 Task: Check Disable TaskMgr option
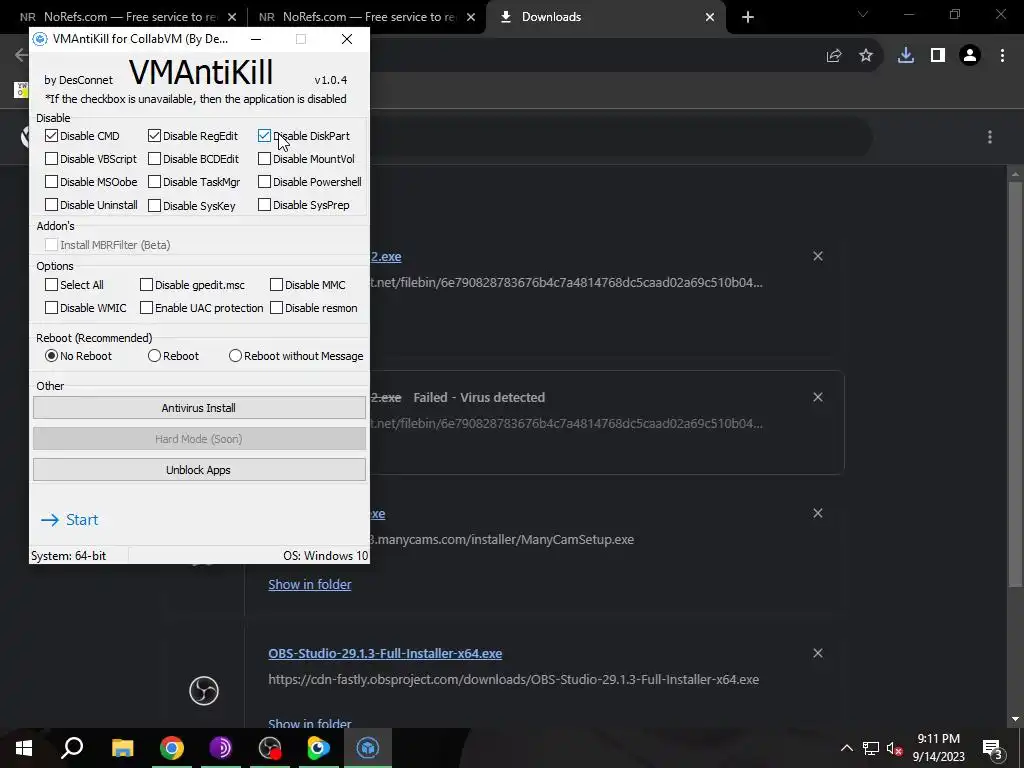click(154, 182)
